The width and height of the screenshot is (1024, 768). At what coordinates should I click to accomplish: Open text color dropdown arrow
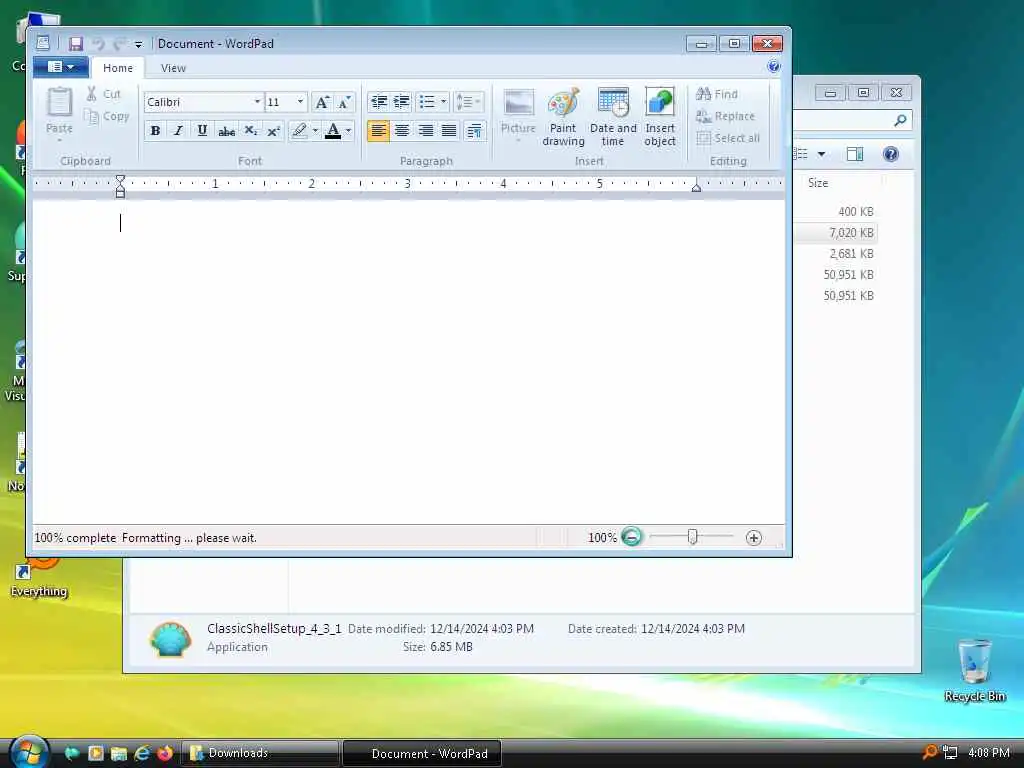coord(349,131)
